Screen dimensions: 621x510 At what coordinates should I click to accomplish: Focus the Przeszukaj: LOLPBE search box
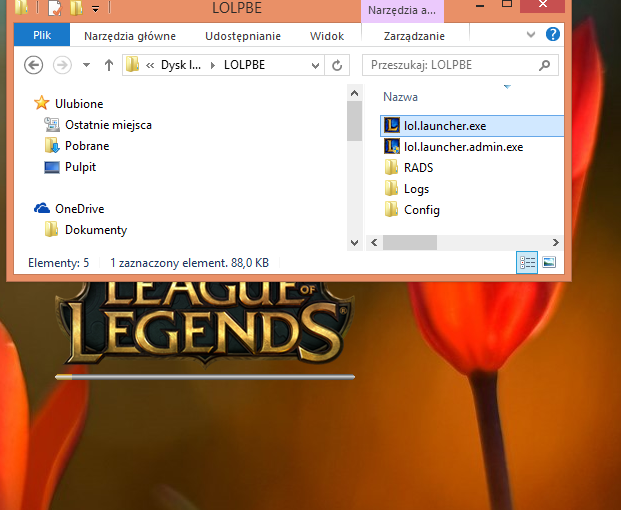460,65
